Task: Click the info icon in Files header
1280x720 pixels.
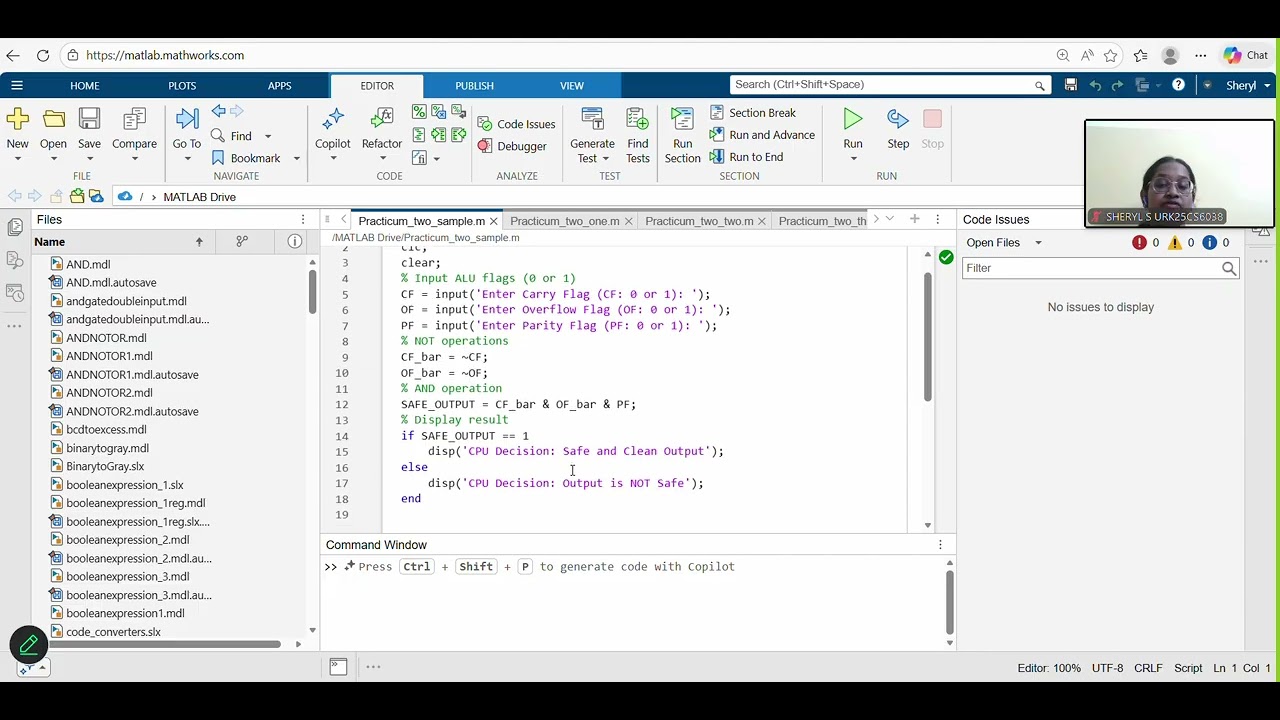Action: click(294, 241)
